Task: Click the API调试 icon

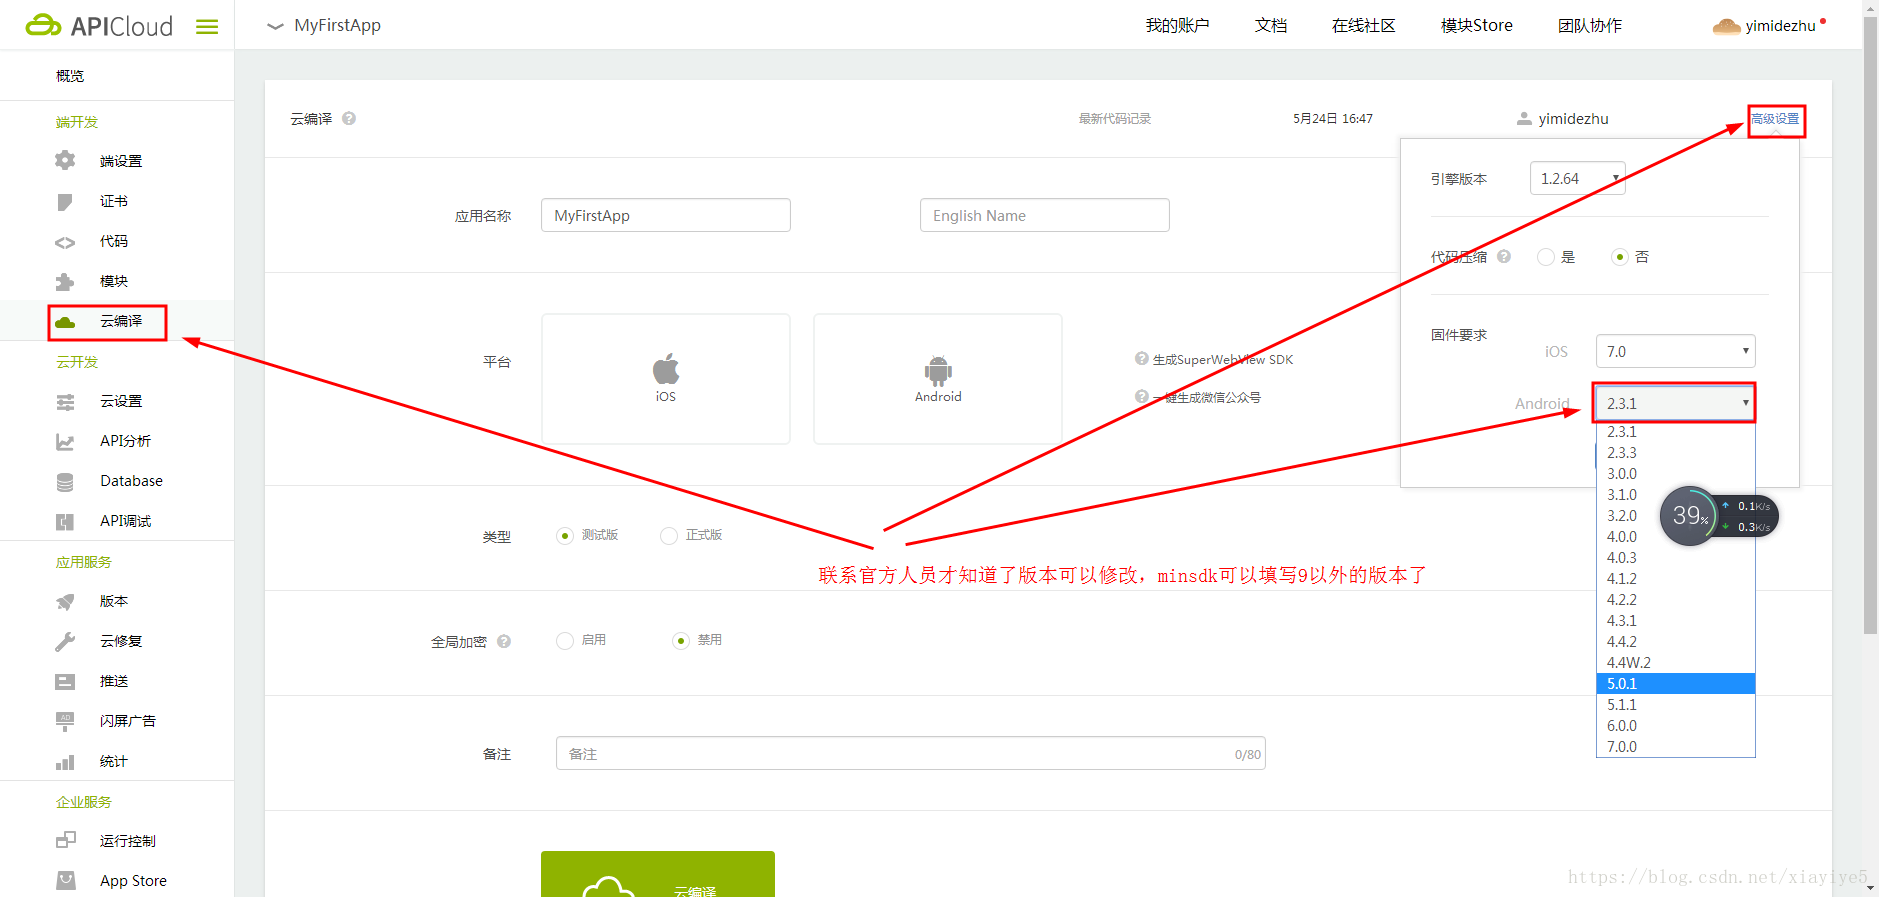Action: click(x=65, y=521)
